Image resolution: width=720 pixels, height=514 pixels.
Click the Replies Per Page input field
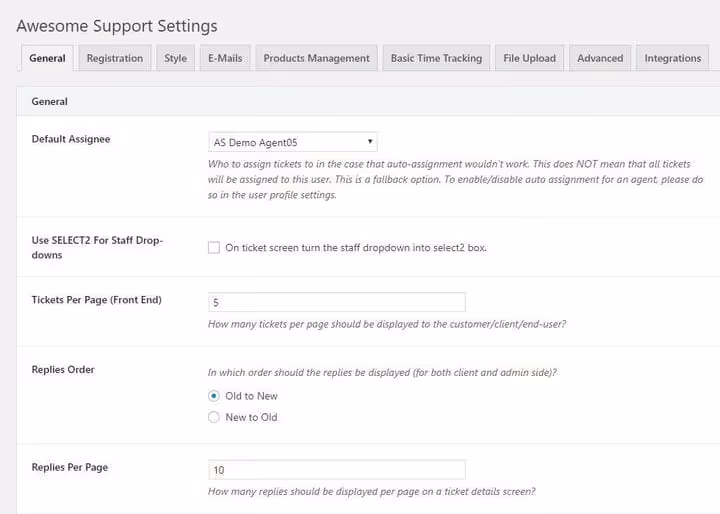click(x=337, y=470)
